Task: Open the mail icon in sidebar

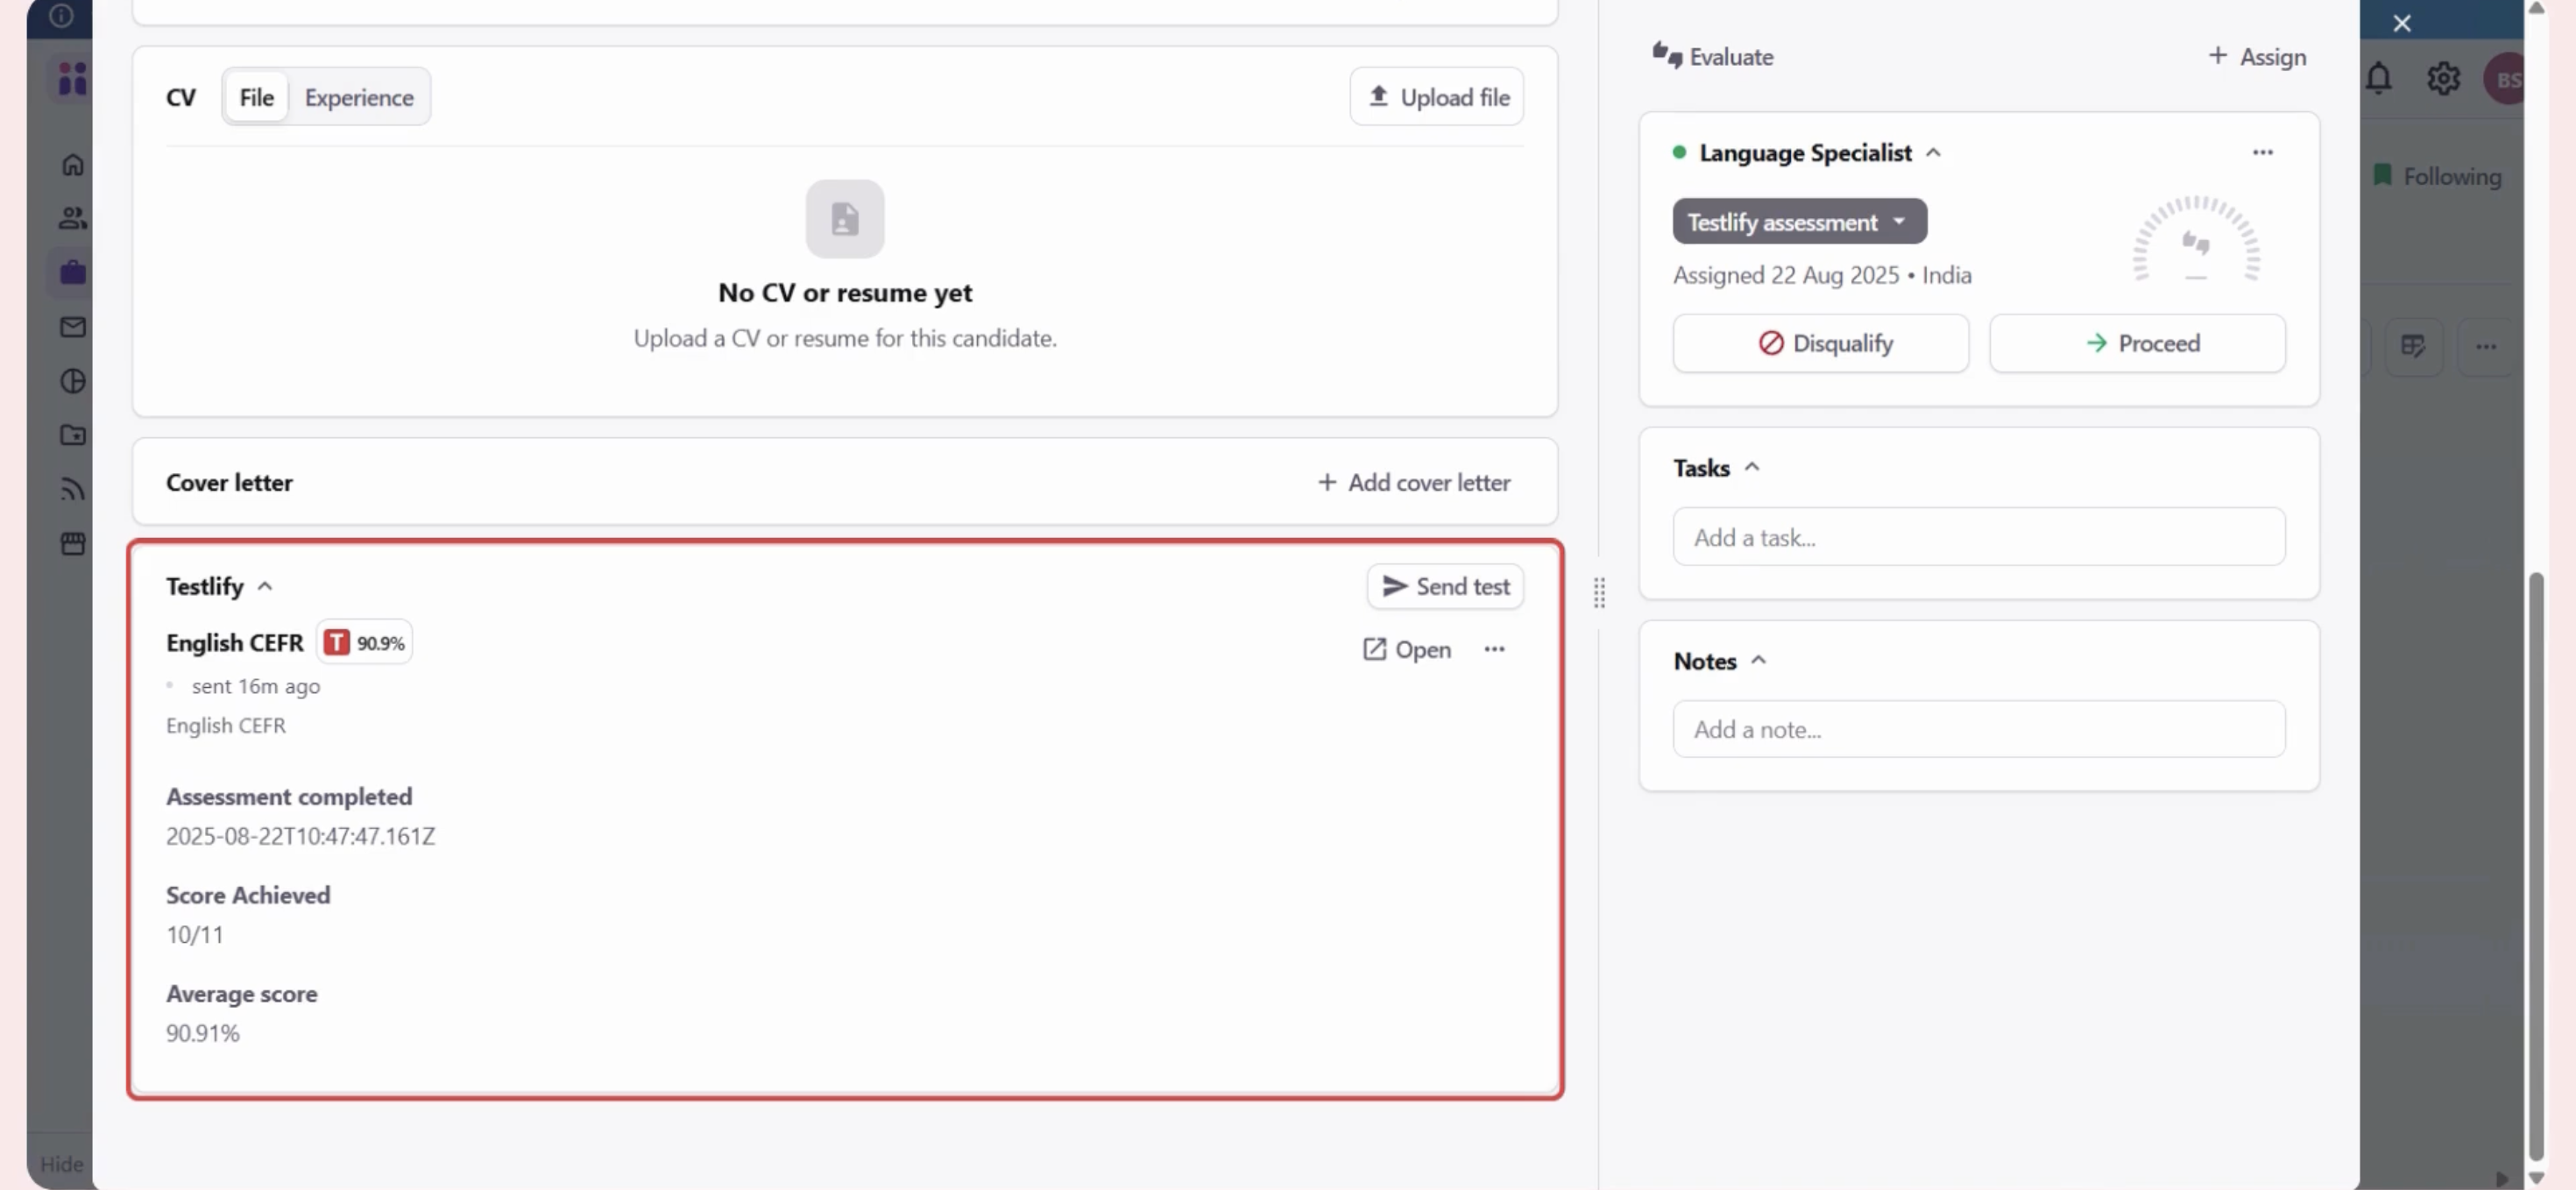Action: click(x=72, y=327)
